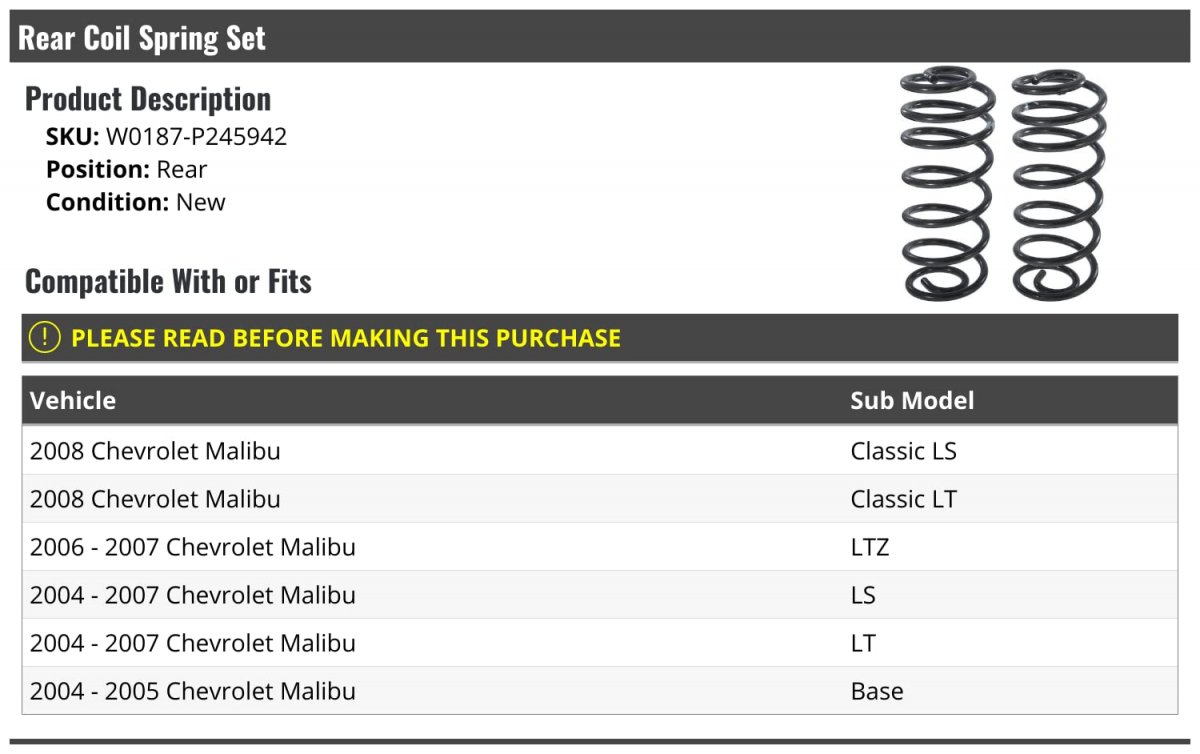
Task: Click the Sub Model column header
Action: [x=912, y=400]
